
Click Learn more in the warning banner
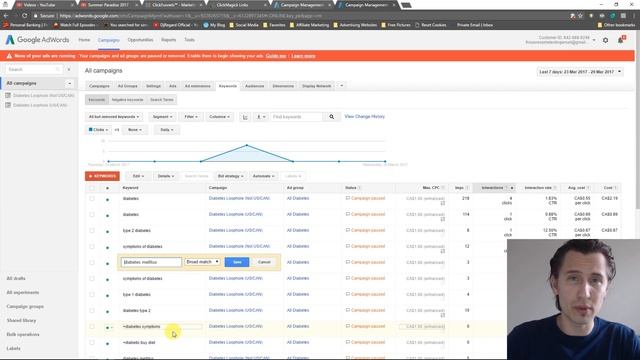tap(303, 56)
